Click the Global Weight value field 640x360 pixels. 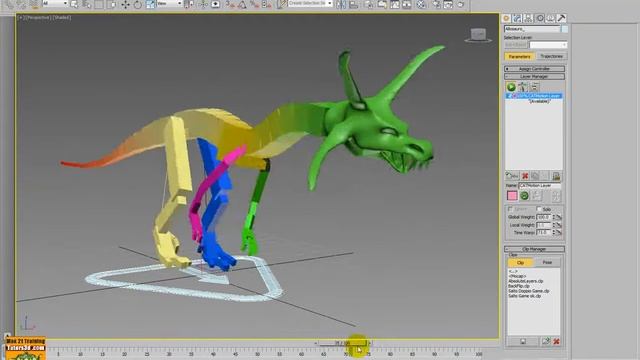click(544, 217)
